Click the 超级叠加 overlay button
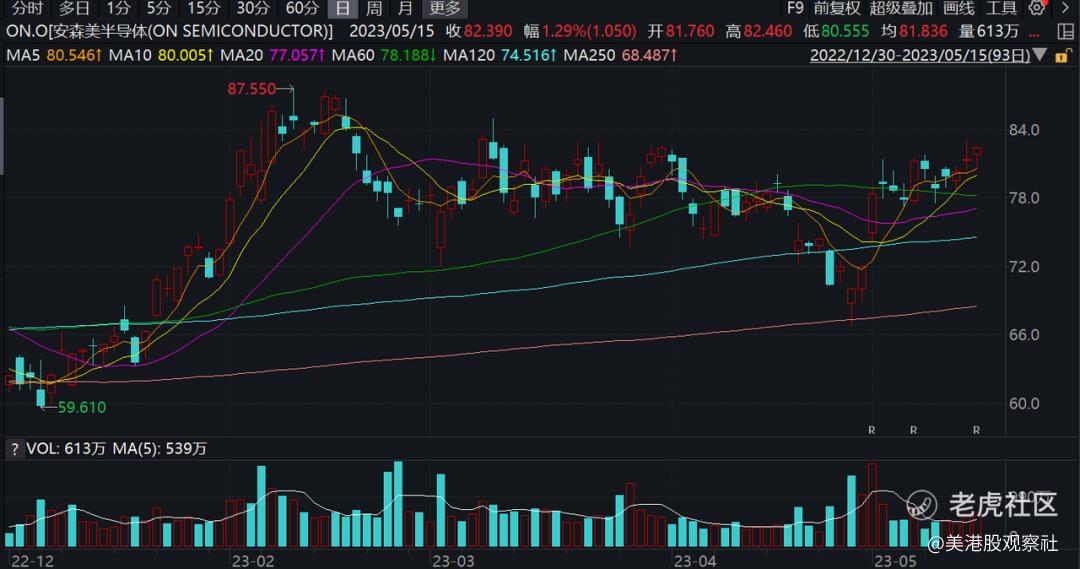Screen dimensions: 1080x569 [x=901, y=8]
